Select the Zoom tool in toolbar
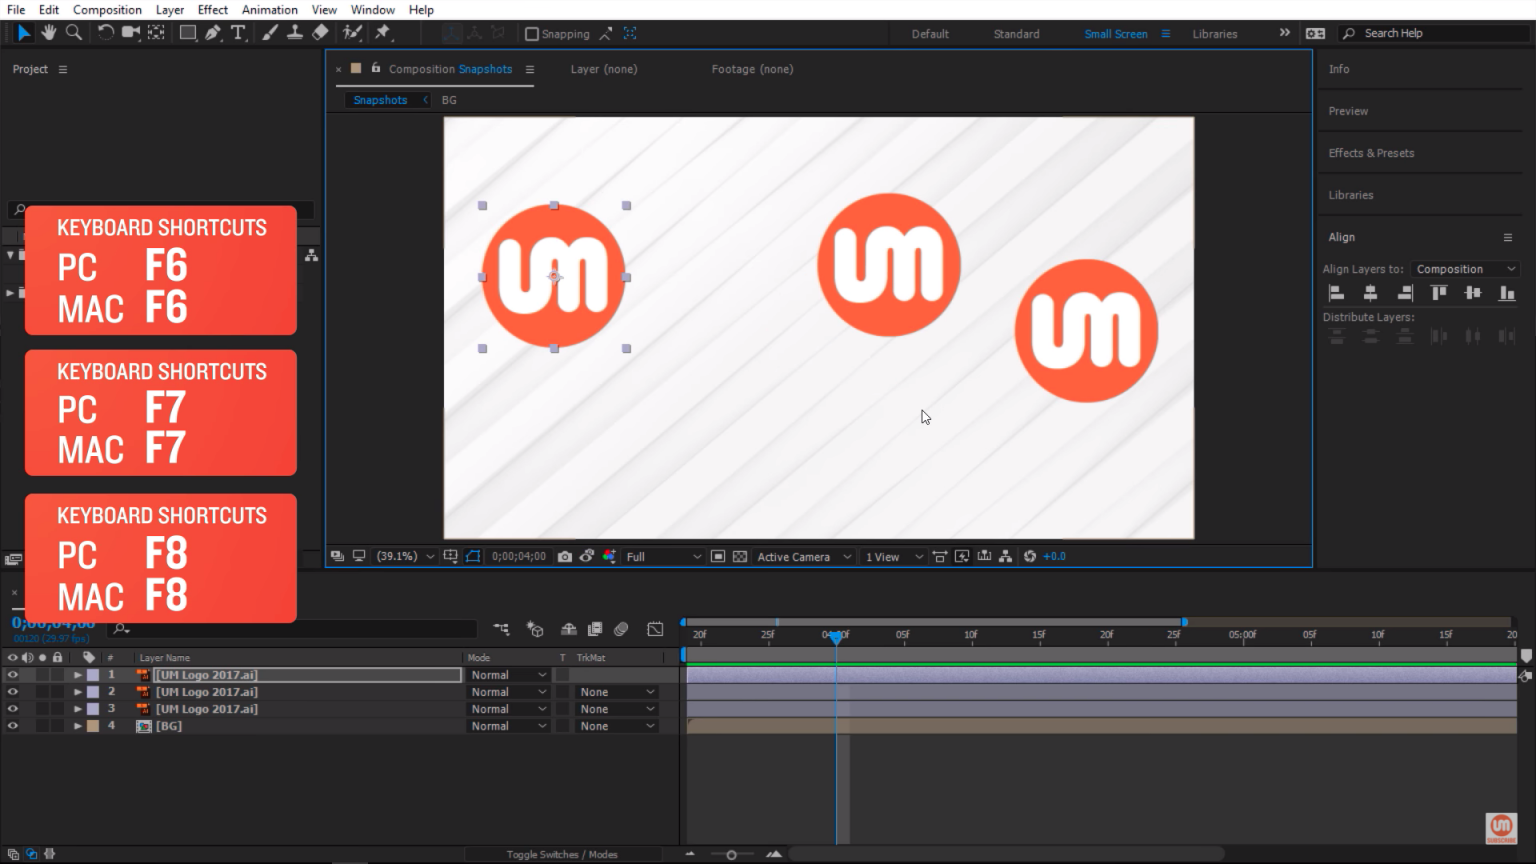The width and height of the screenshot is (1536, 864). click(73, 33)
